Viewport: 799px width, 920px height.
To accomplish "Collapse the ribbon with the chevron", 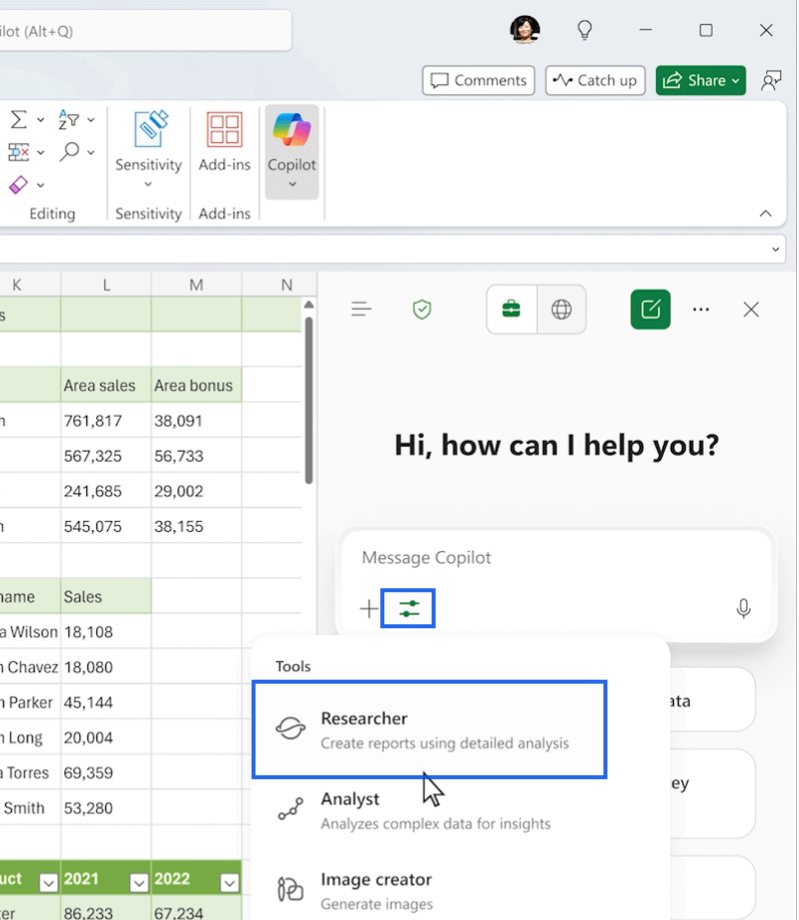I will (x=765, y=213).
